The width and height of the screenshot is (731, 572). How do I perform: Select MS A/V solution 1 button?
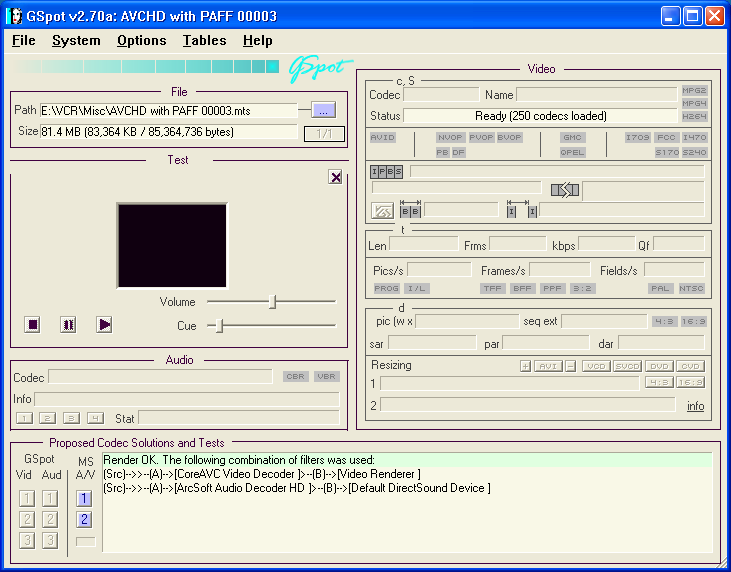pos(84,499)
